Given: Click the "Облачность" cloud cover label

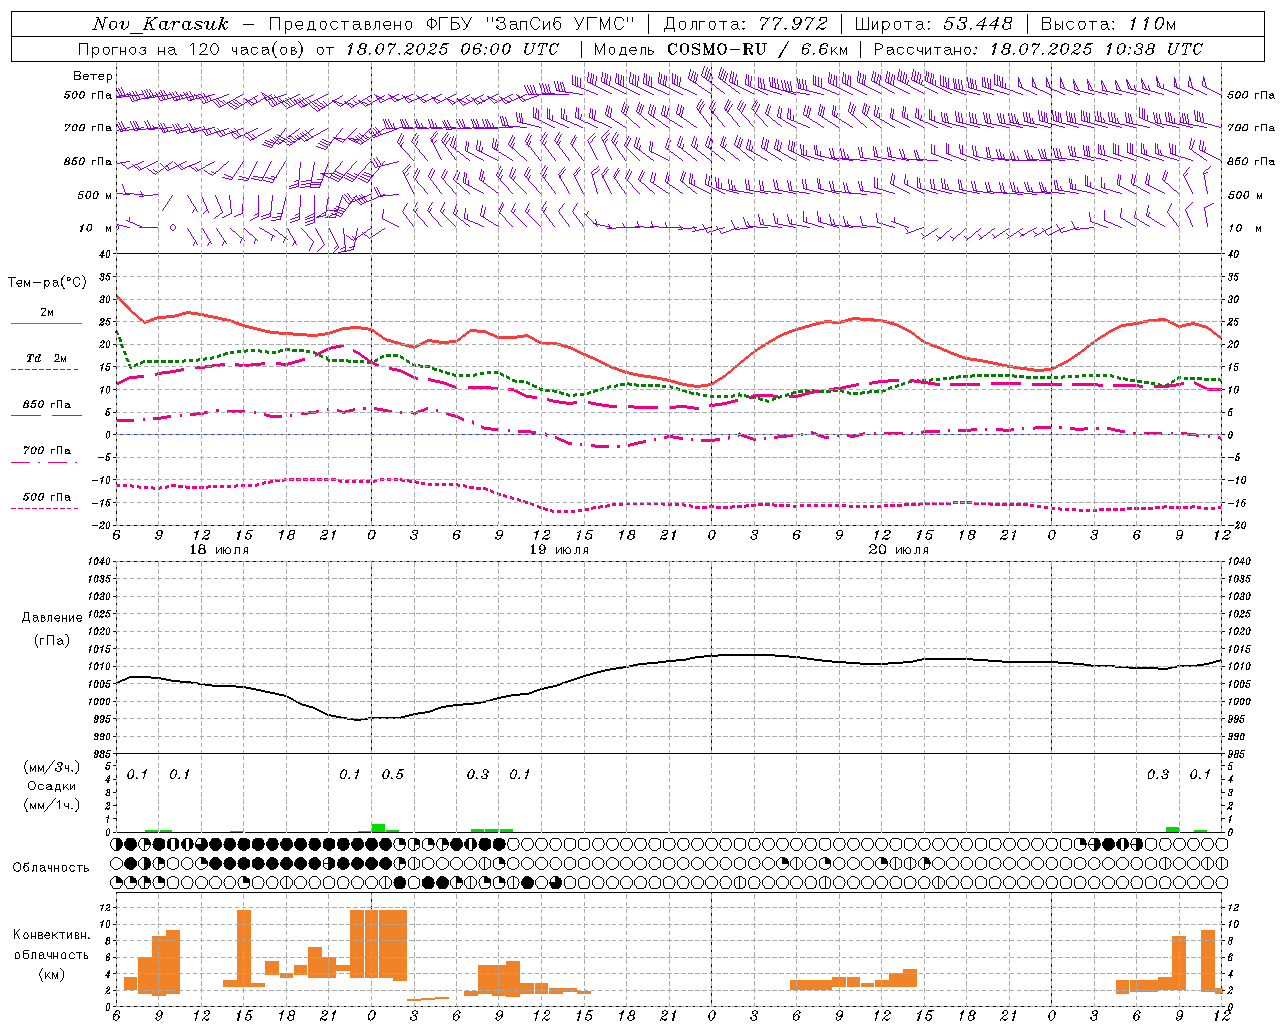Looking at the screenshot, I should (x=51, y=868).
